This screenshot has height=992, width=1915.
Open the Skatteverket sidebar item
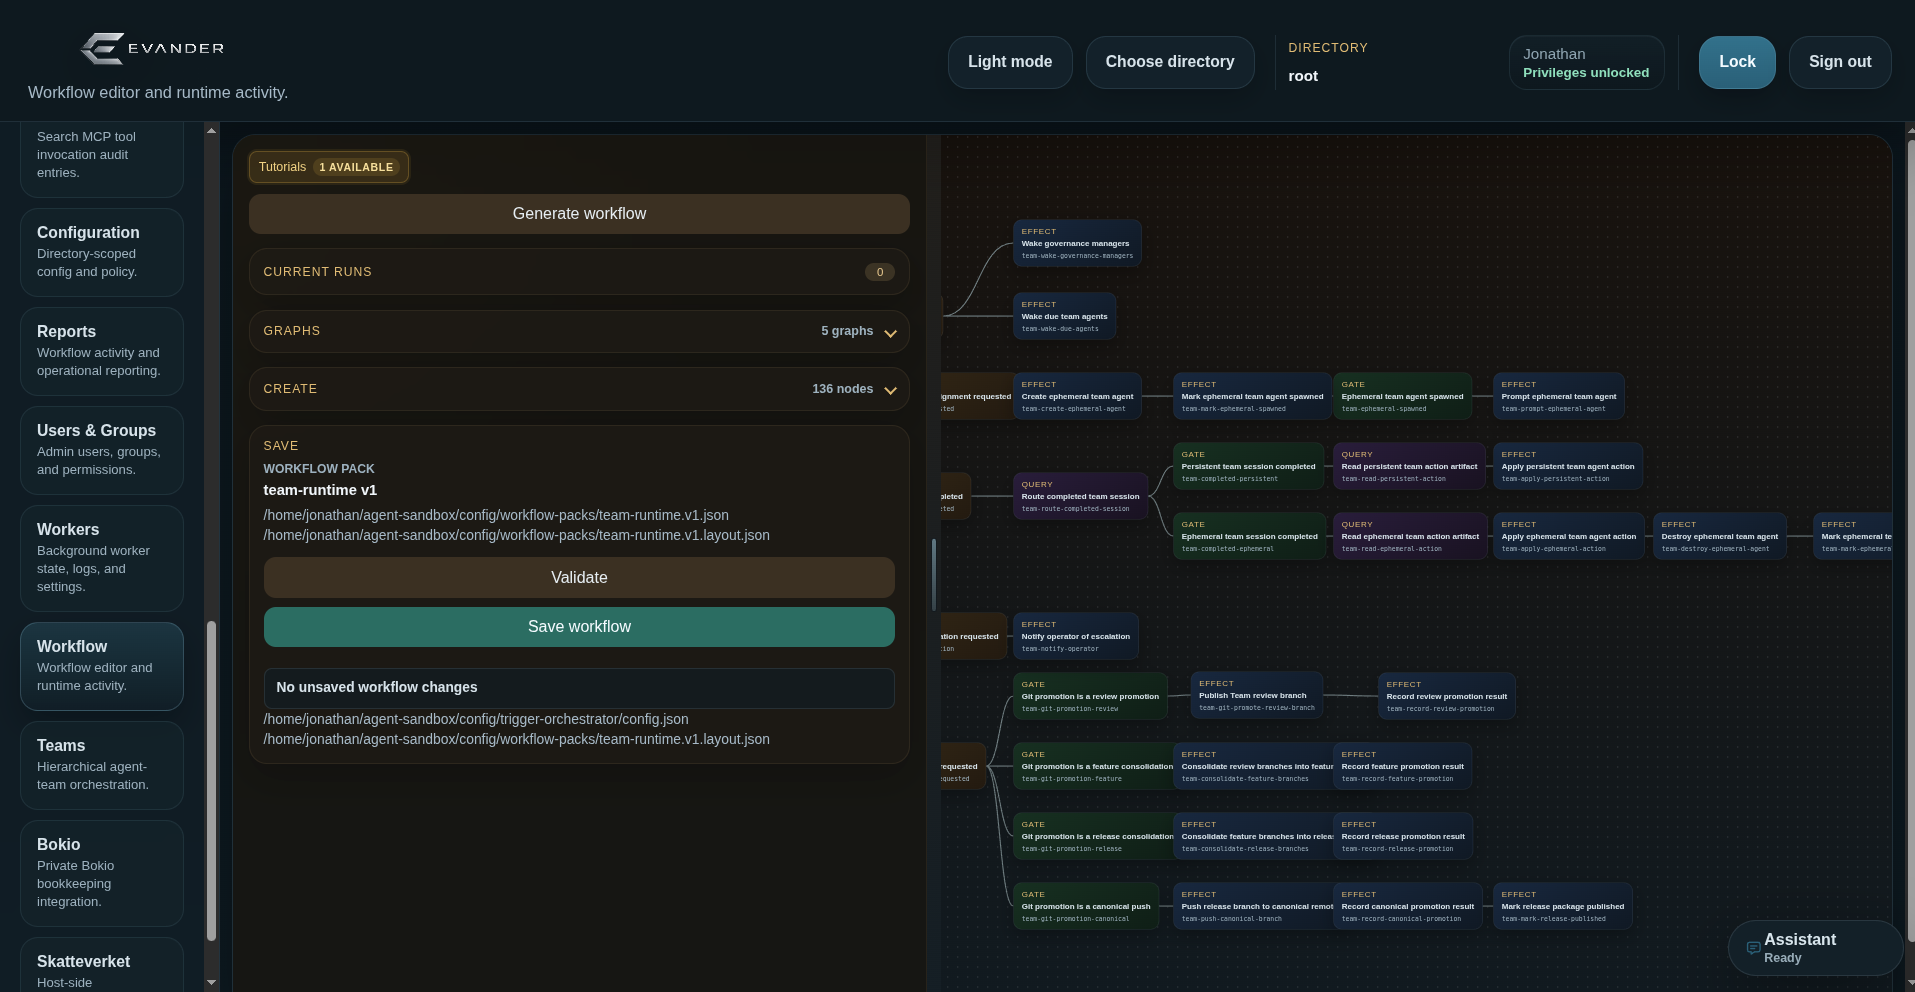tap(102, 966)
